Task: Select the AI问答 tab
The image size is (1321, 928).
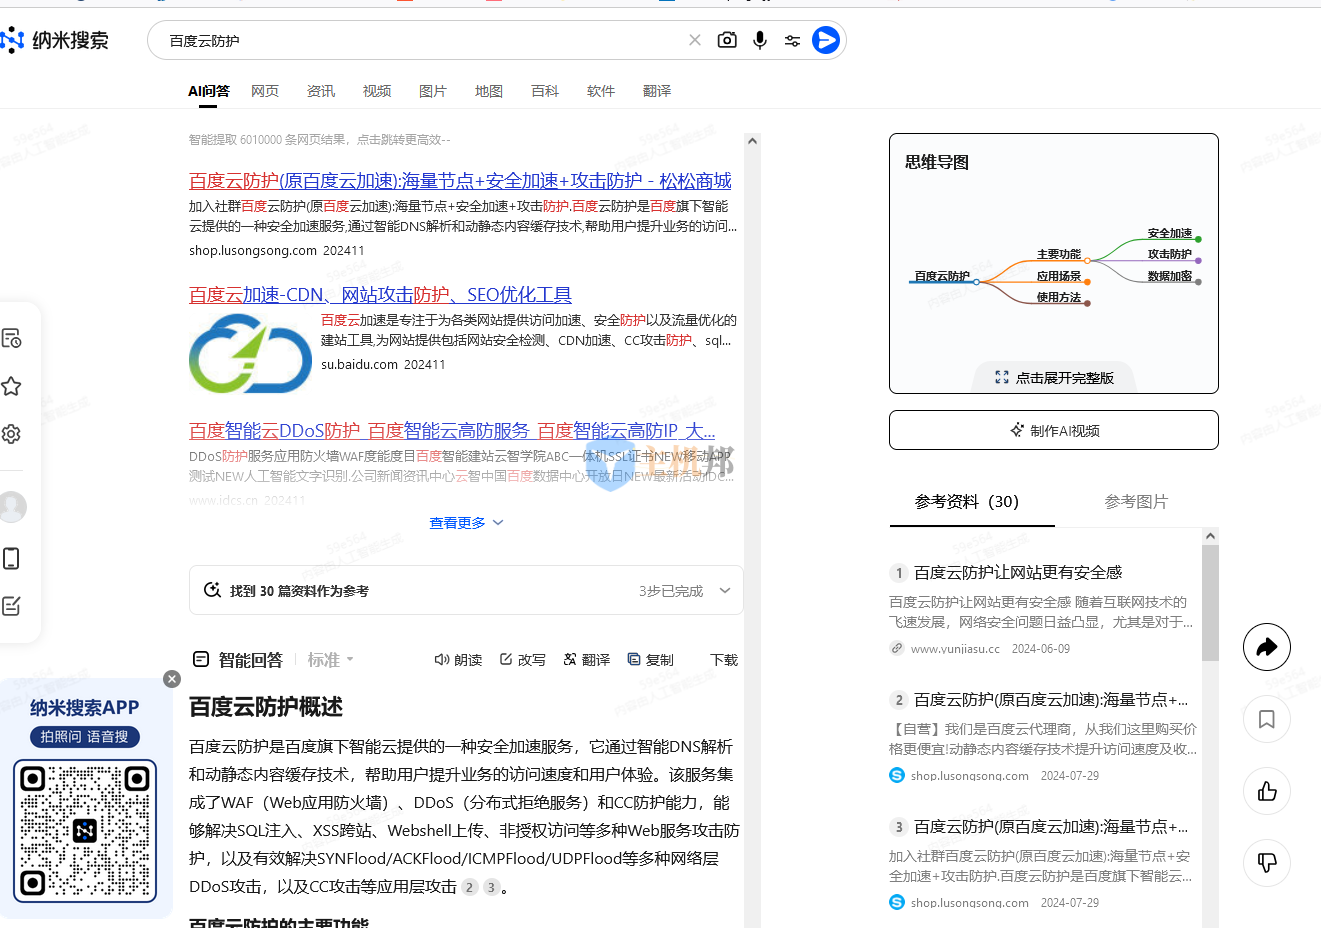Action: 209,91
